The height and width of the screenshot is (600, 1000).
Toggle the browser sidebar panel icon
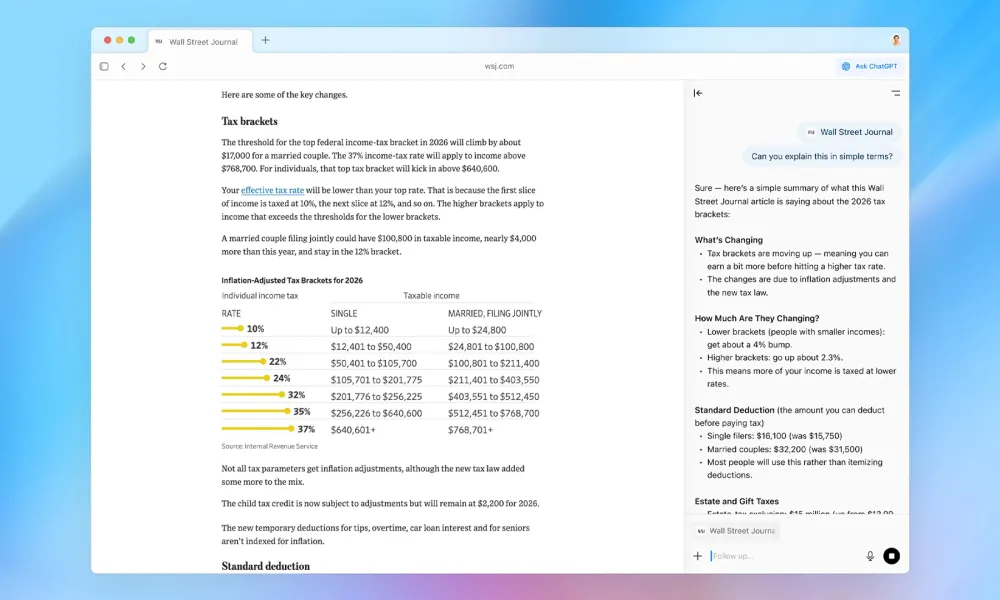click(104, 66)
